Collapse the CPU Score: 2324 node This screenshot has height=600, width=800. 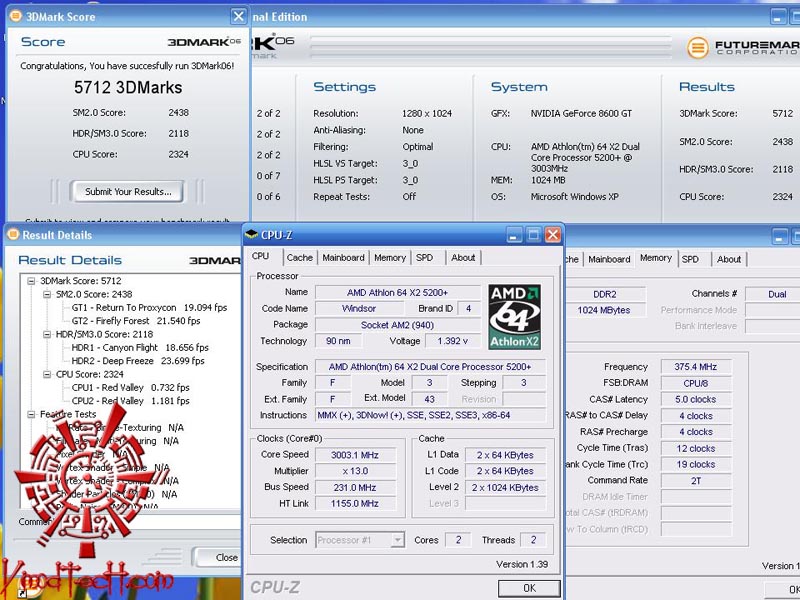[47, 374]
